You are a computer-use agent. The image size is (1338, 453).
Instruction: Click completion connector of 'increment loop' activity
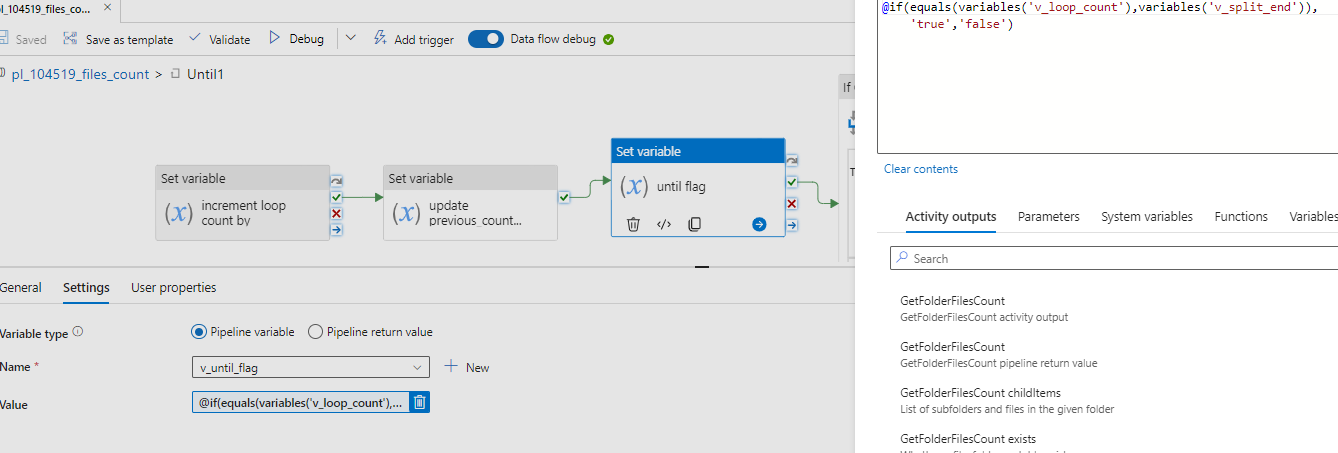pos(337,229)
